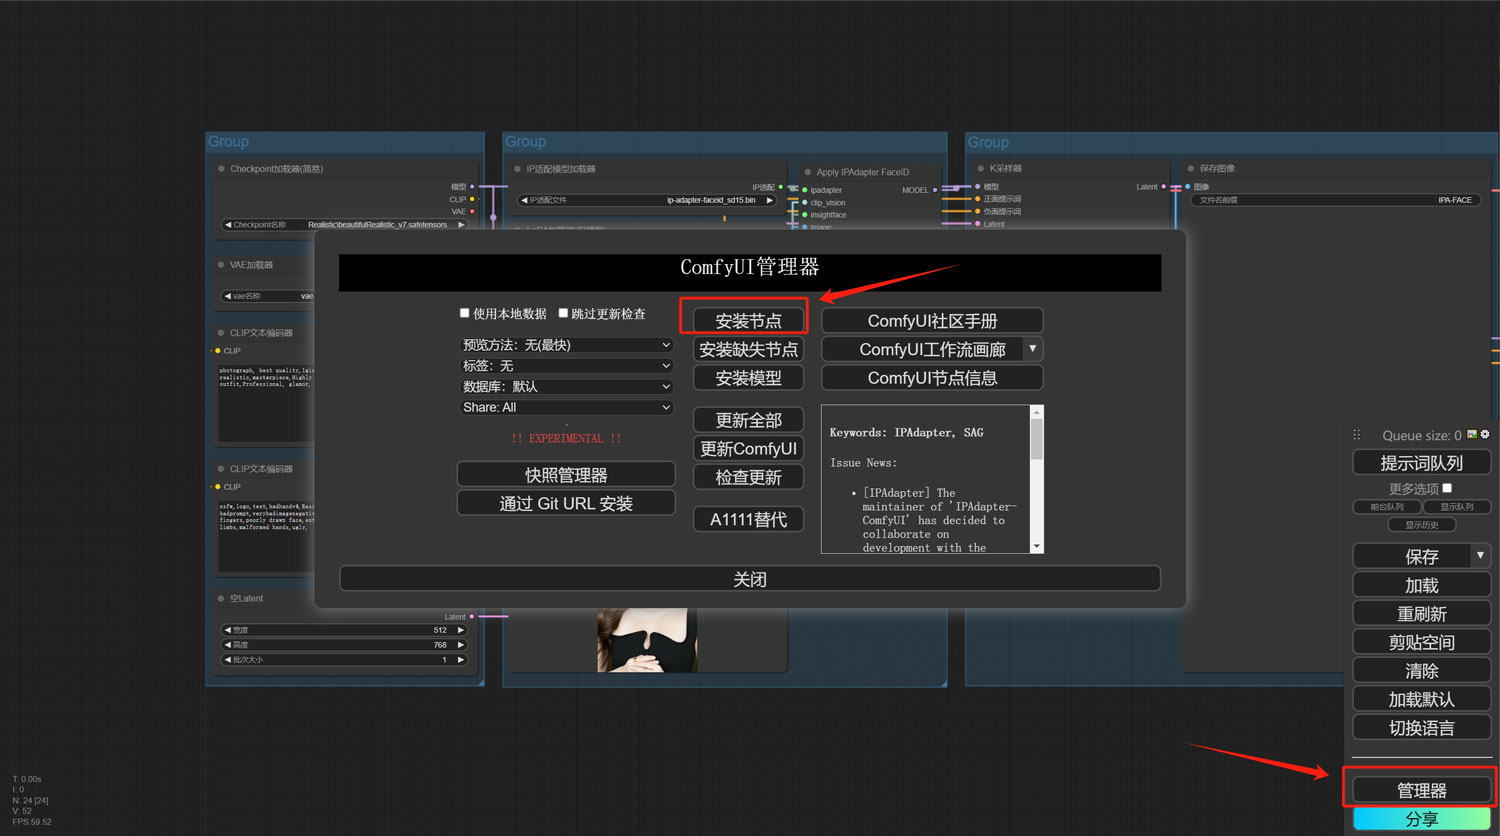Open the 标签 dropdown
The width and height of the screenshot is (1500, 836).
click(x=566, y=366)
